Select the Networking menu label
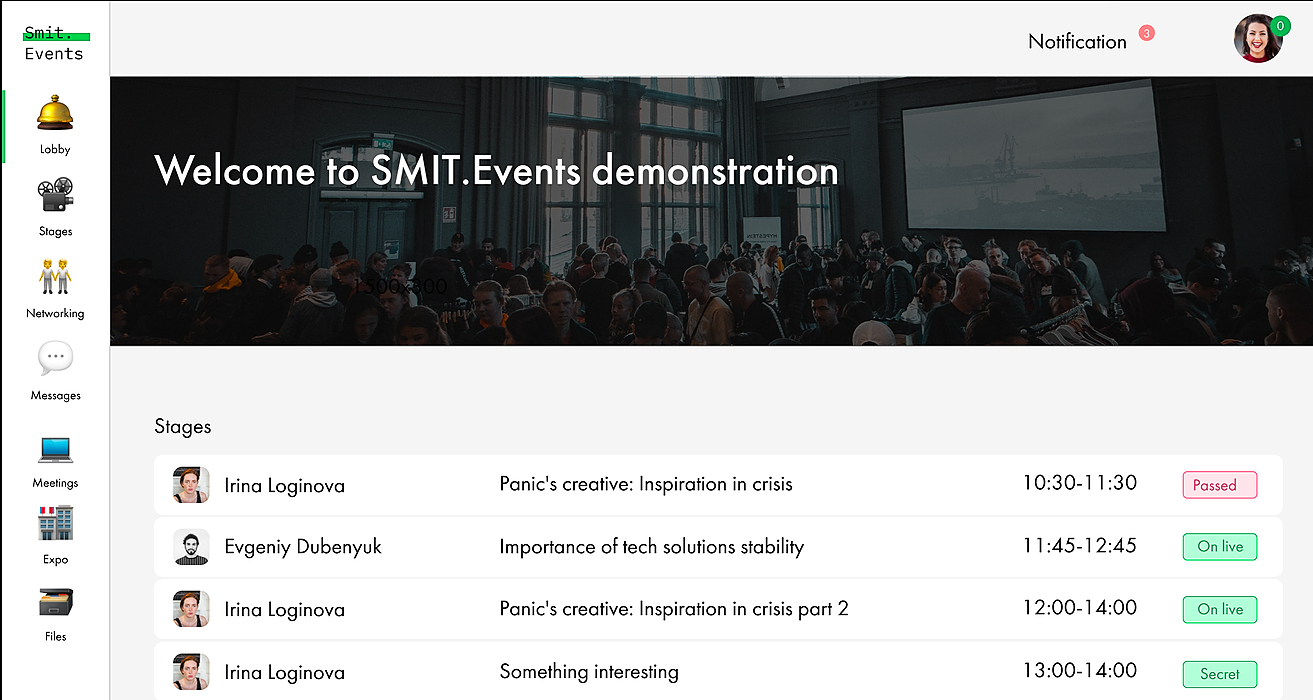The height and width of the screenshot is (700, 1313). tap(55, 314)
